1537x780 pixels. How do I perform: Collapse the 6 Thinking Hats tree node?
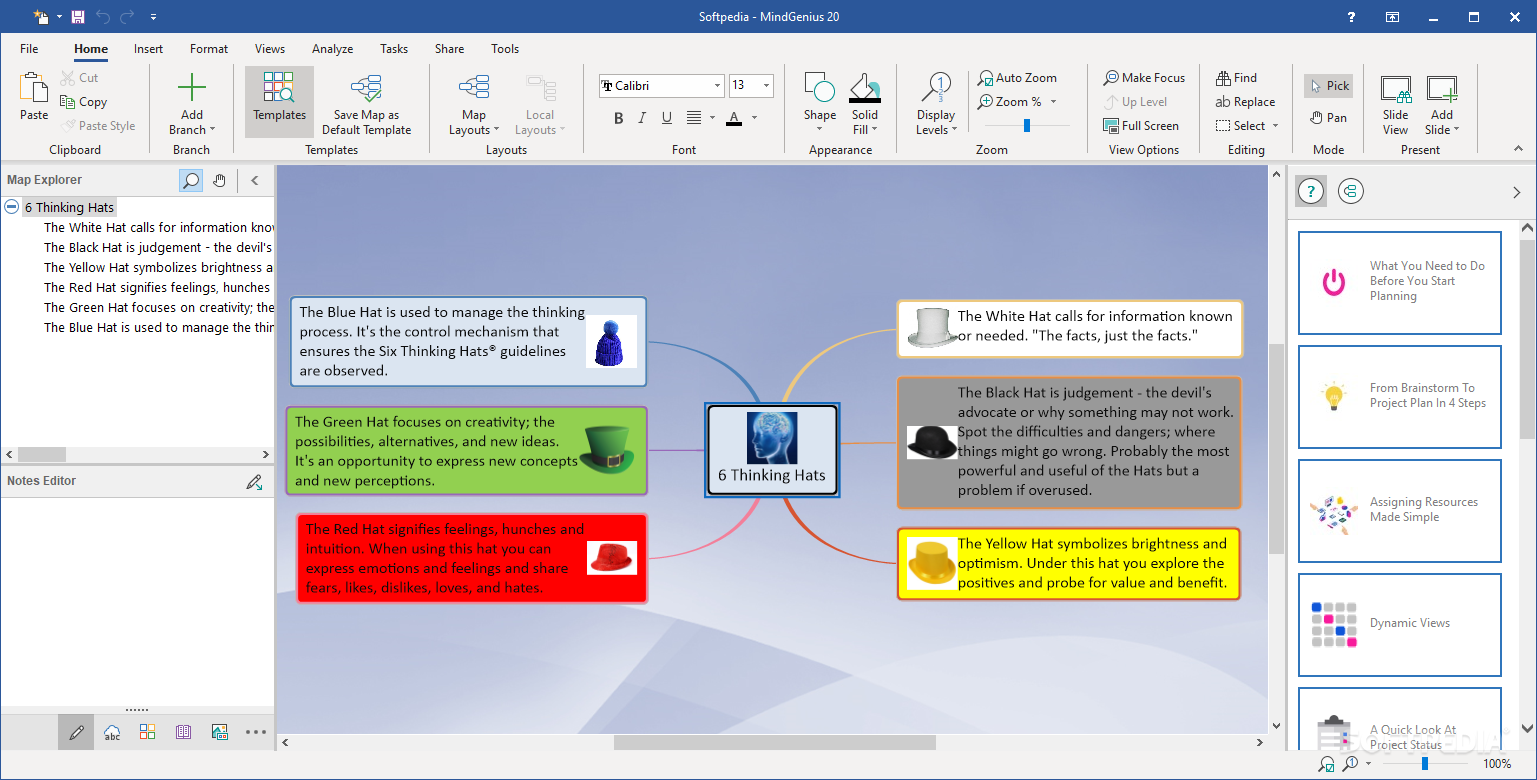click(x=12, y=207)
